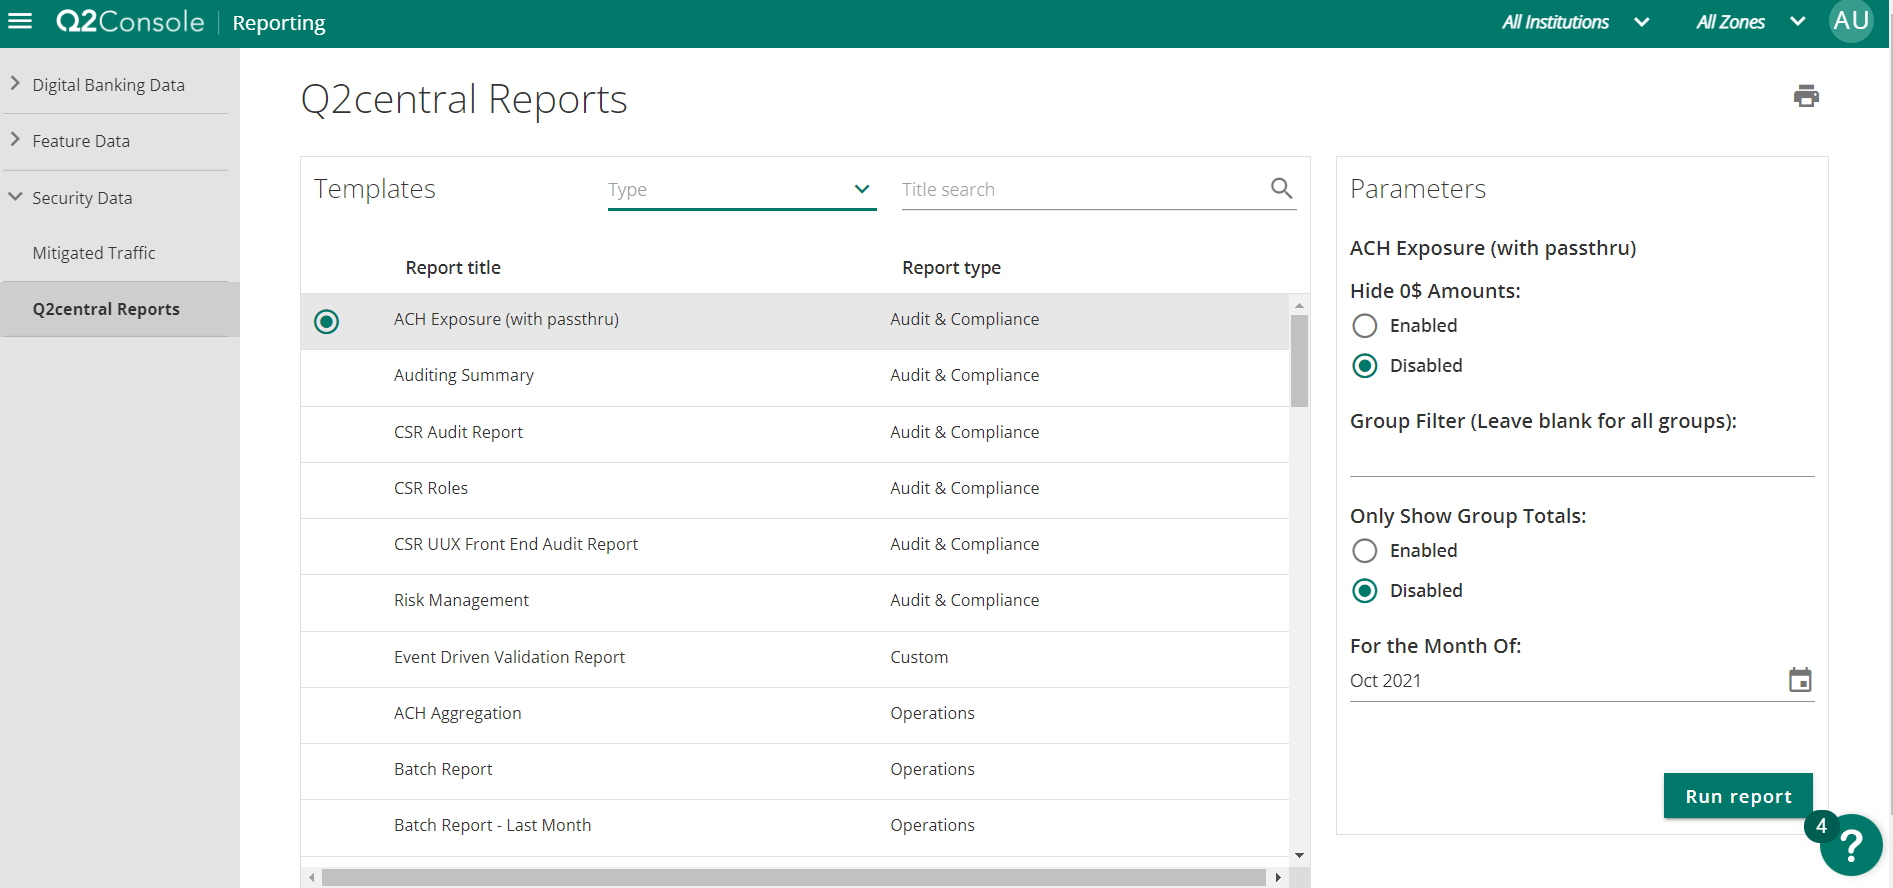Click the title search magnifier icon
Viewport: 1893px width, 888px height.
click(1281, 188)
